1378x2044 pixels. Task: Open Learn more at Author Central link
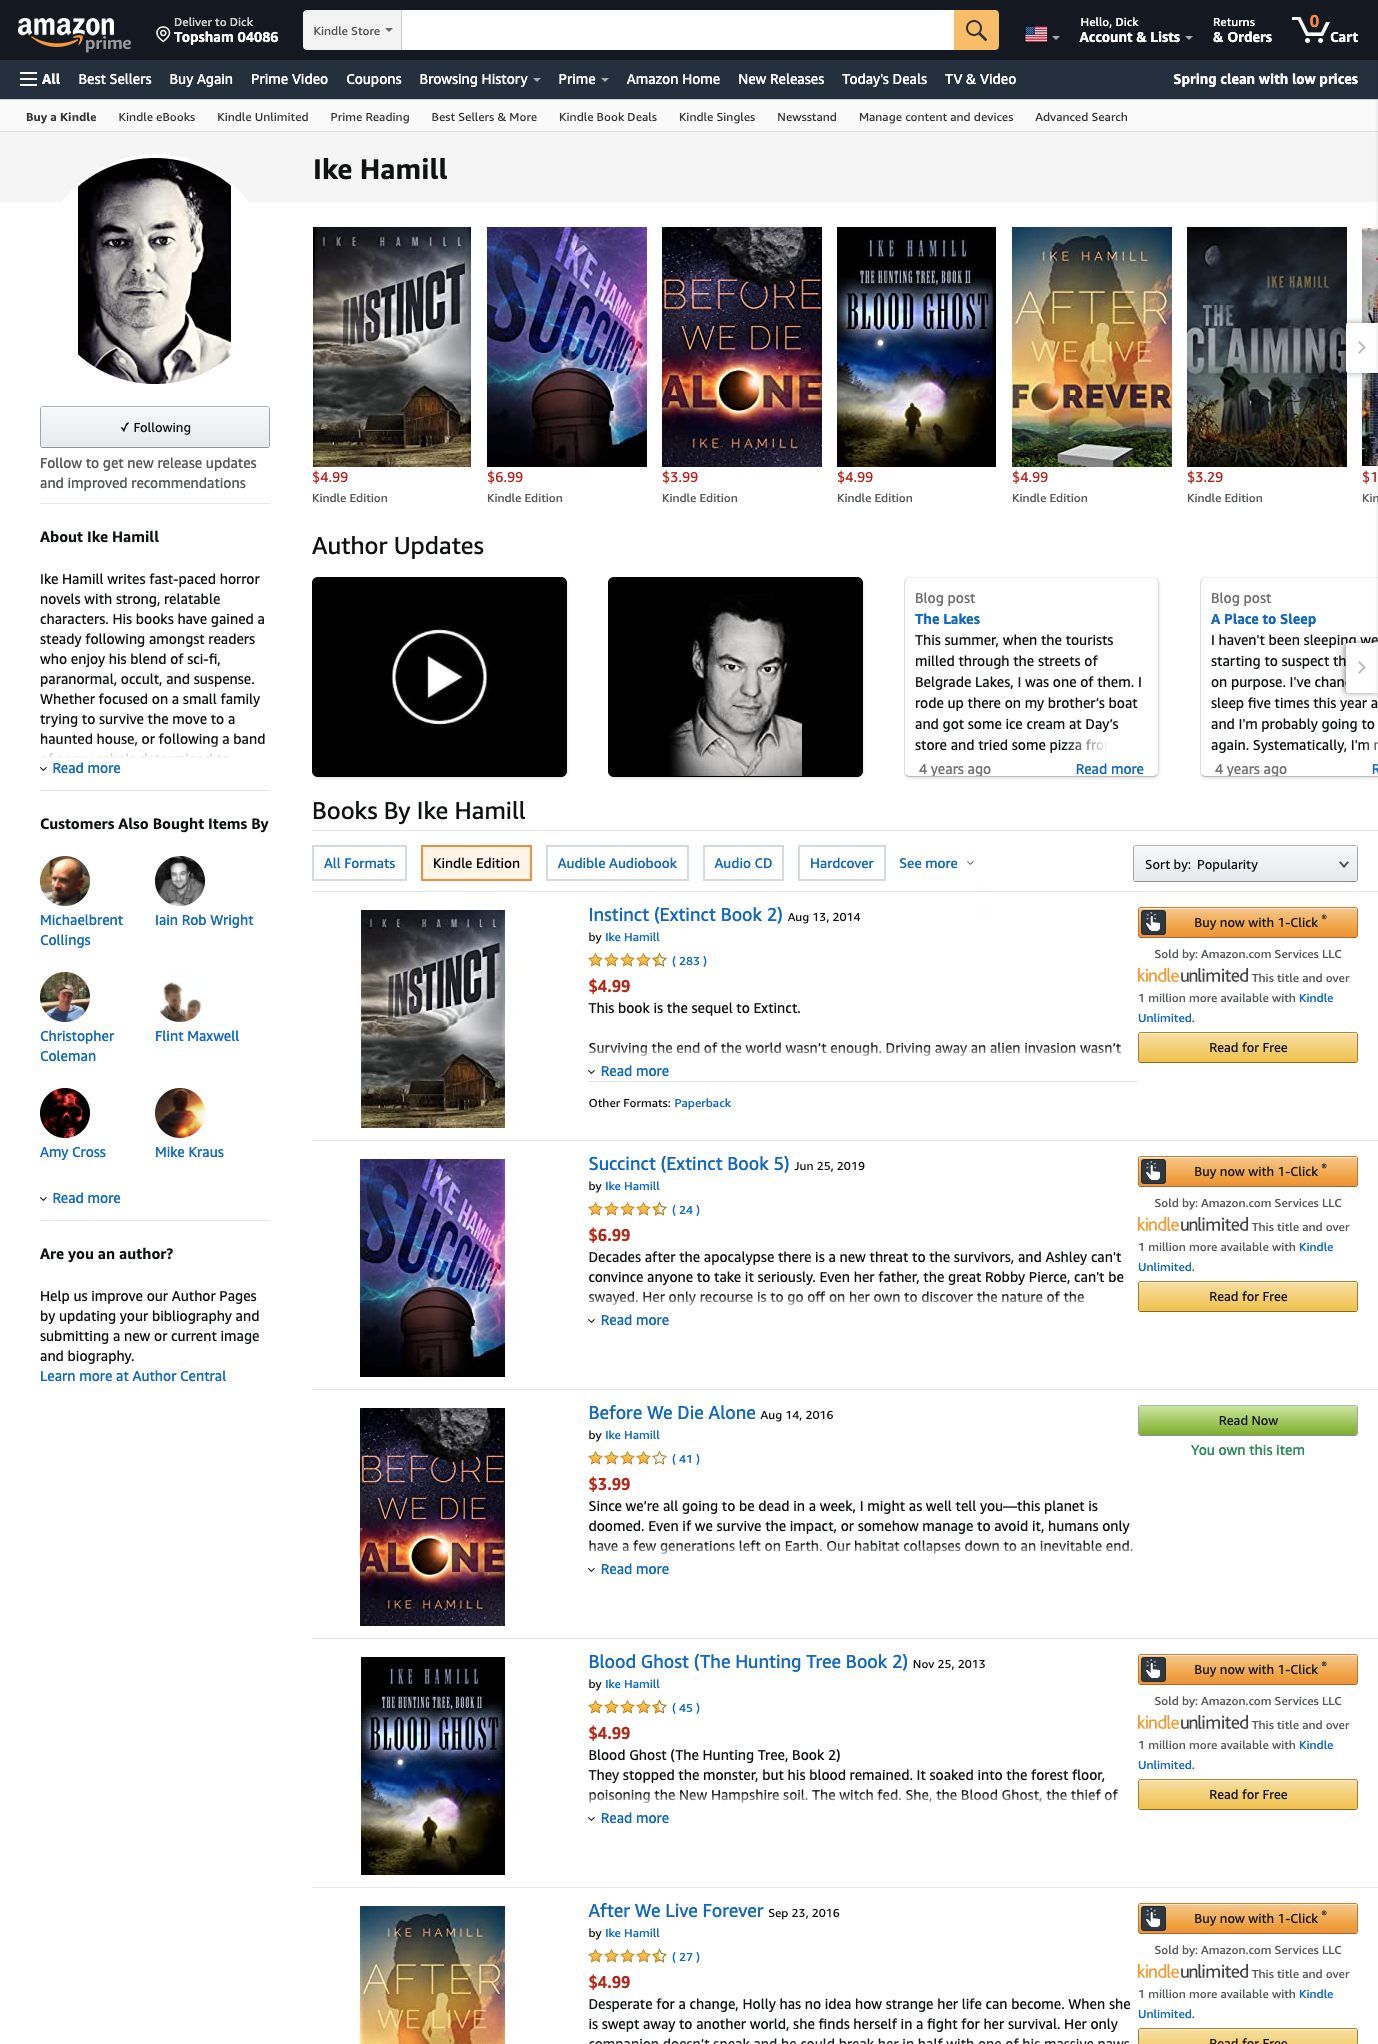click(x=133, y=1376)
